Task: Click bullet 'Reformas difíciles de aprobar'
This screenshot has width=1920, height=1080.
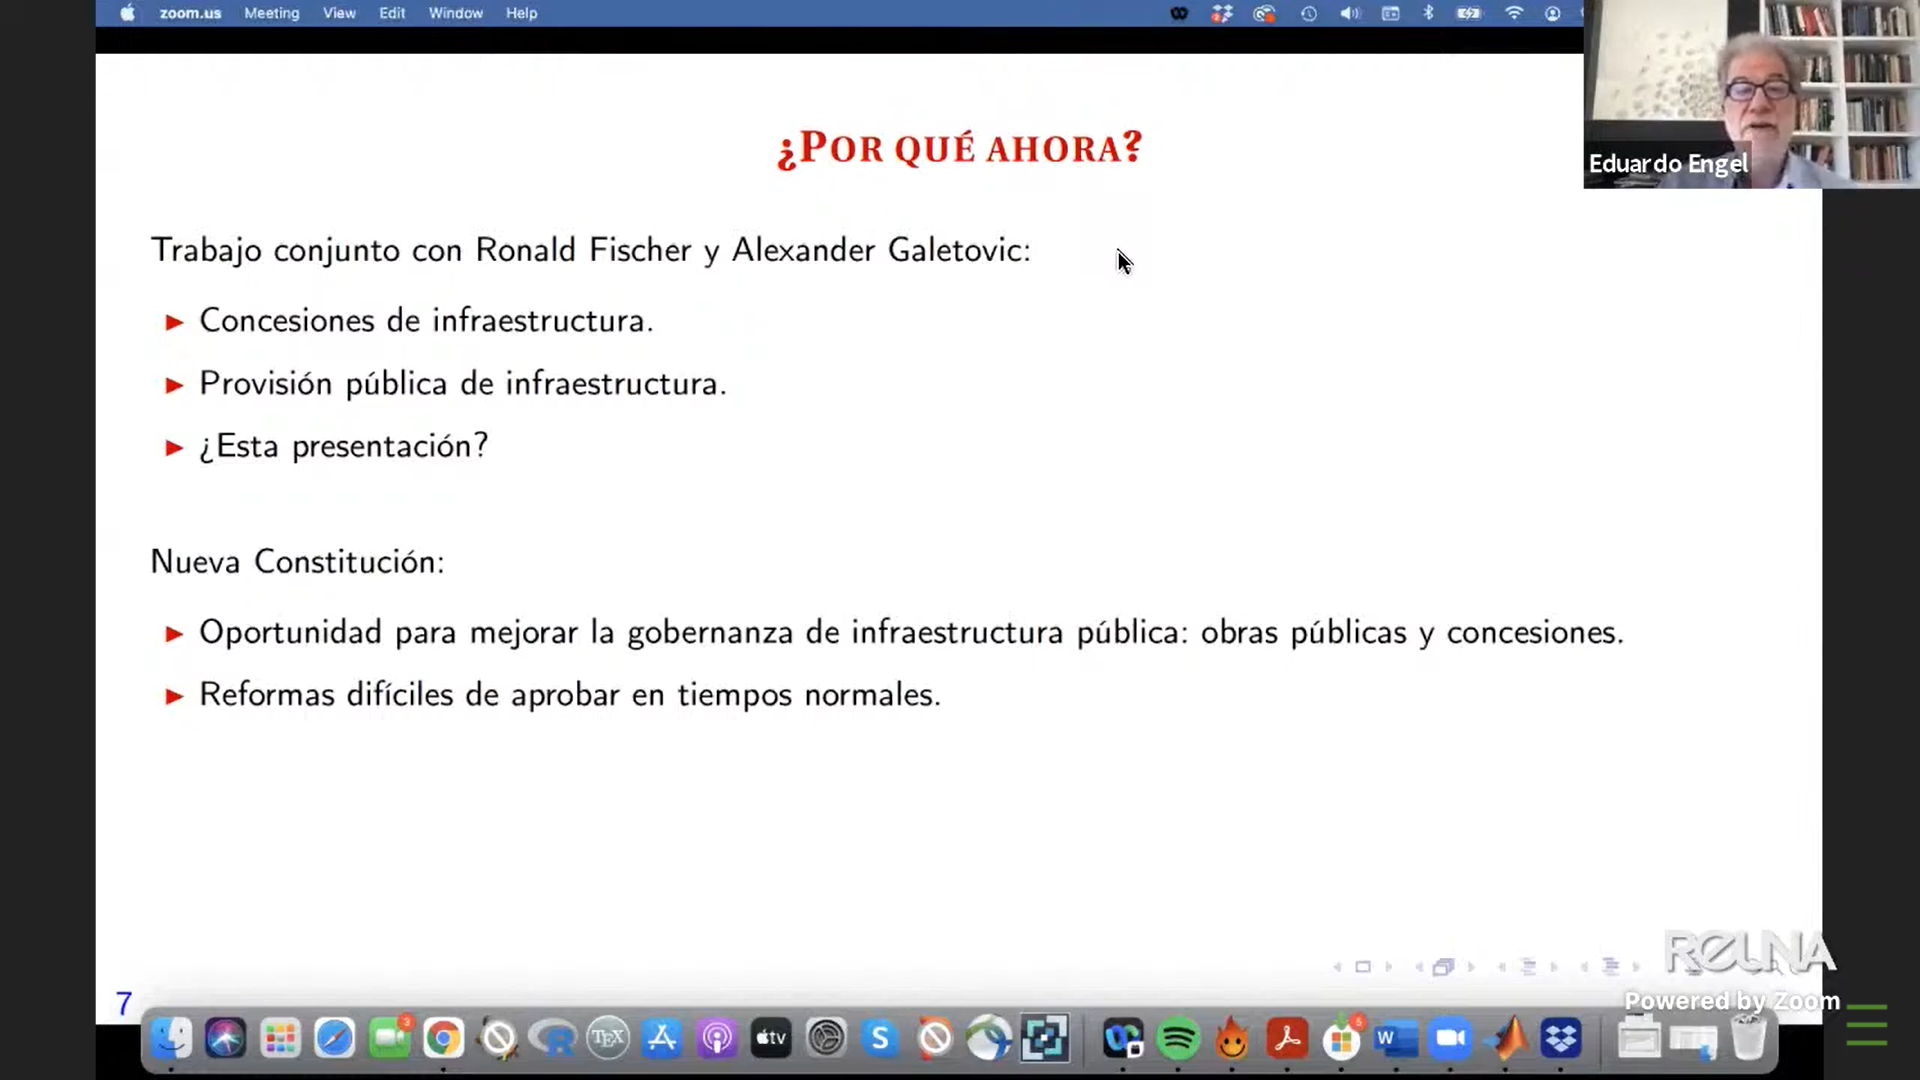Action: [x=570, y=695]
